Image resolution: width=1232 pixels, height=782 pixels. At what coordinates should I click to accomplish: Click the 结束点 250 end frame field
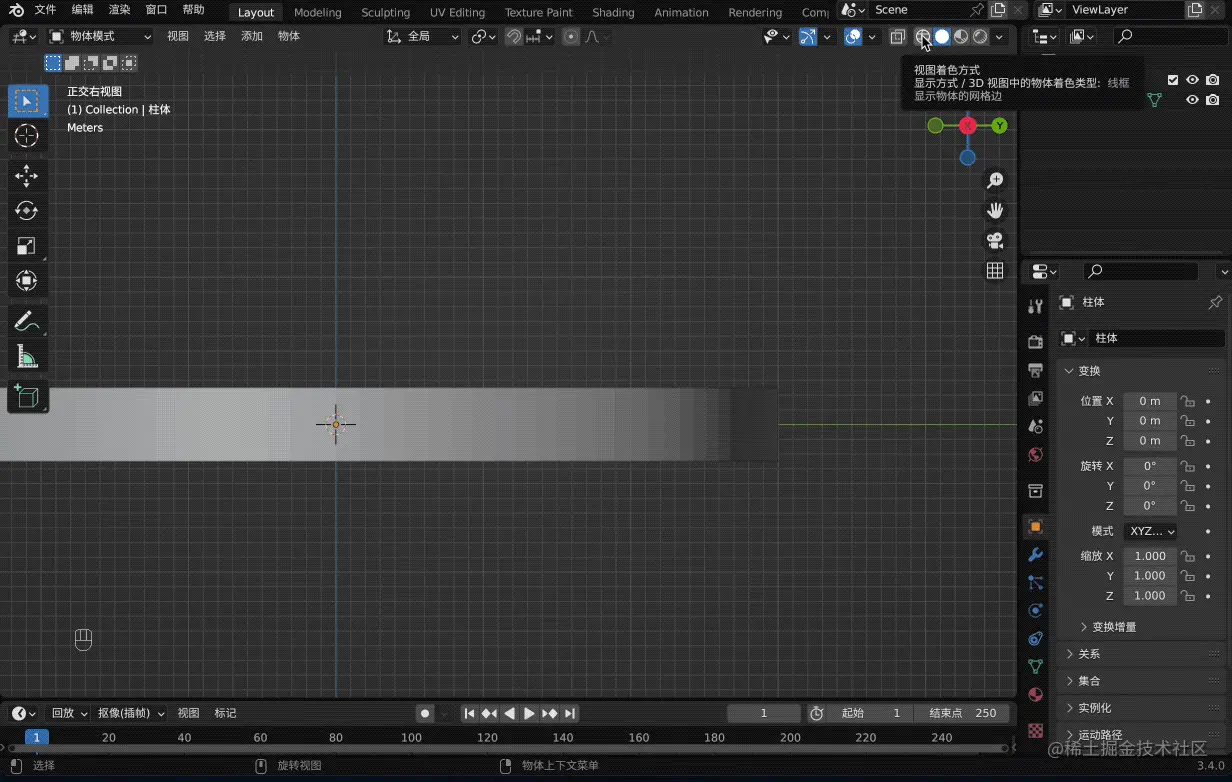[x=963, y=713]
